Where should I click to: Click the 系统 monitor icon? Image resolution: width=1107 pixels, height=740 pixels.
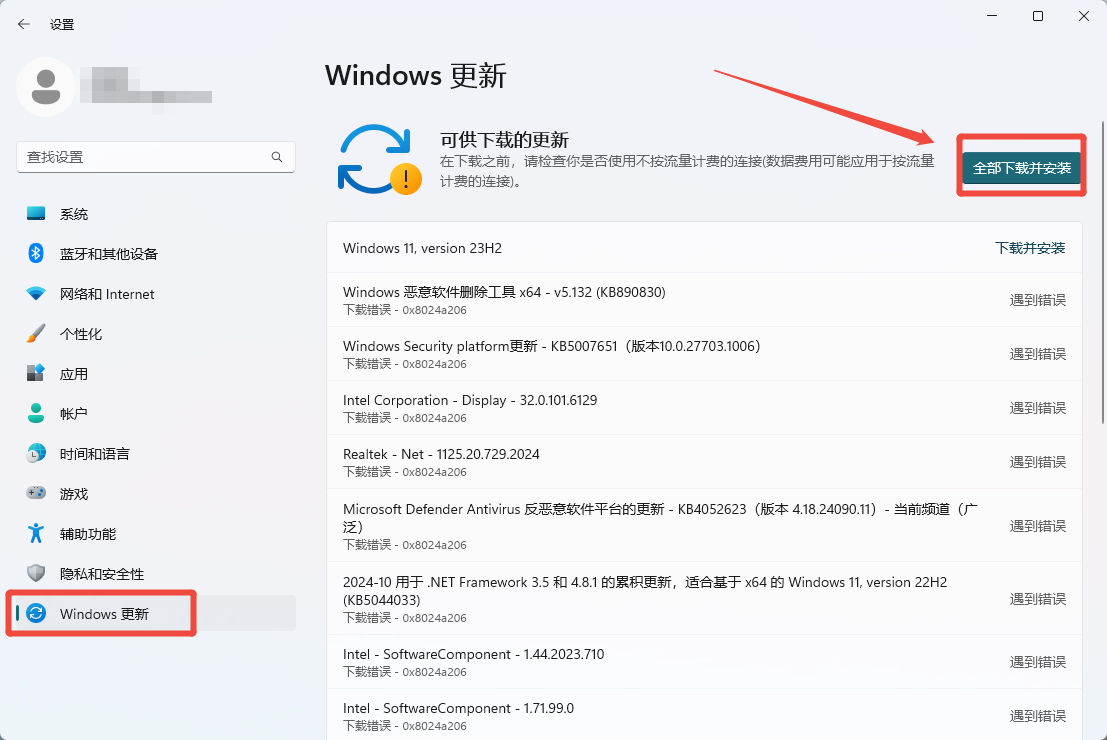click(36, 213)
